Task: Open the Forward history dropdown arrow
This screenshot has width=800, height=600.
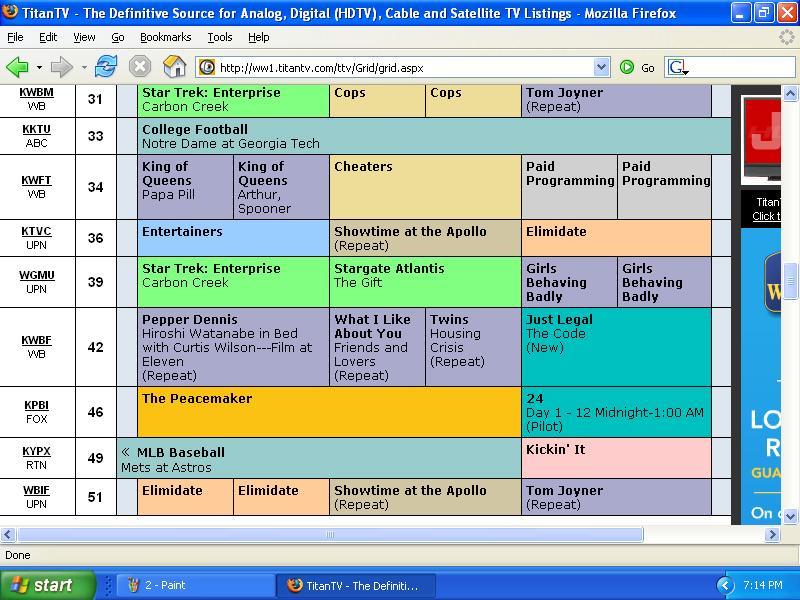Action: (84, 67)
